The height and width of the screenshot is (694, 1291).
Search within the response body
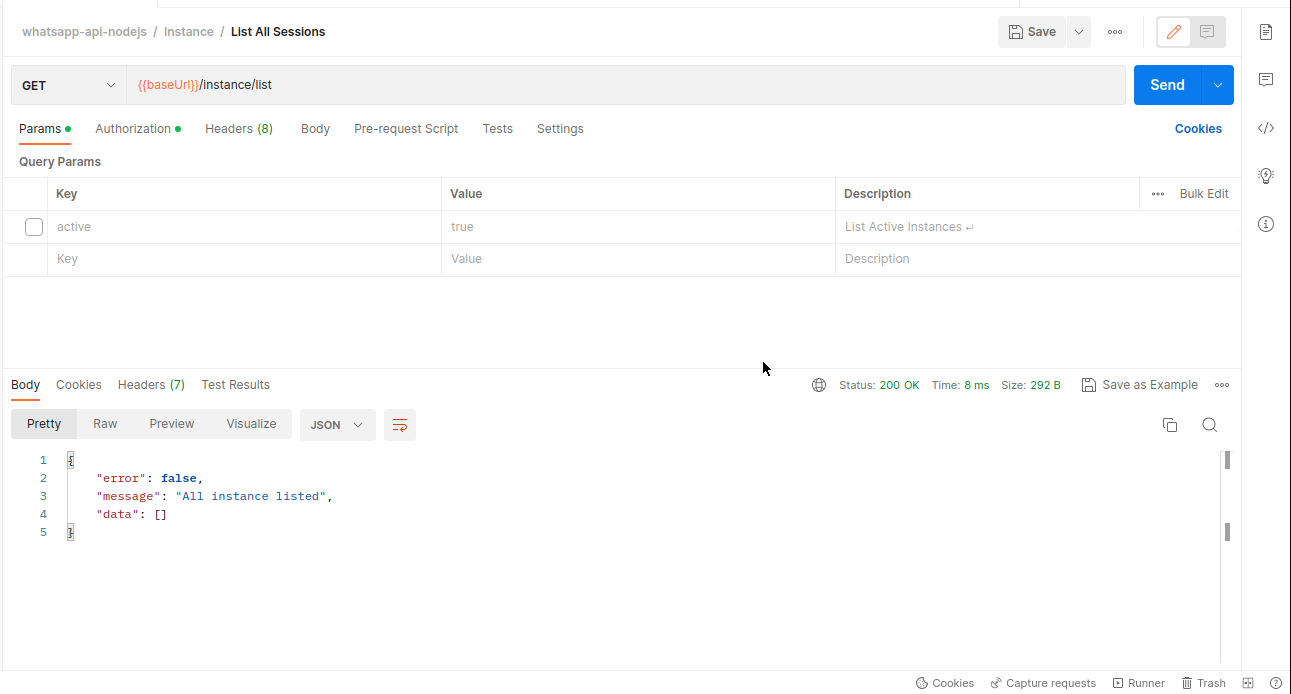pyautogui.click(x=1210, y=424)
